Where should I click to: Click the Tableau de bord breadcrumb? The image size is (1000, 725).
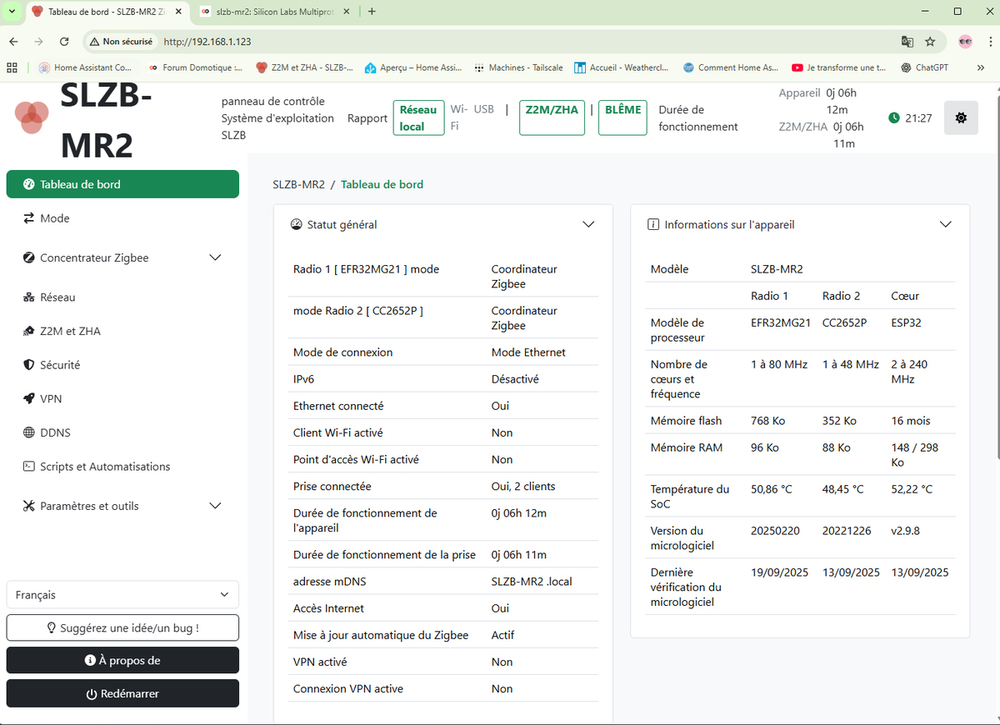click(x=382, y=184)
